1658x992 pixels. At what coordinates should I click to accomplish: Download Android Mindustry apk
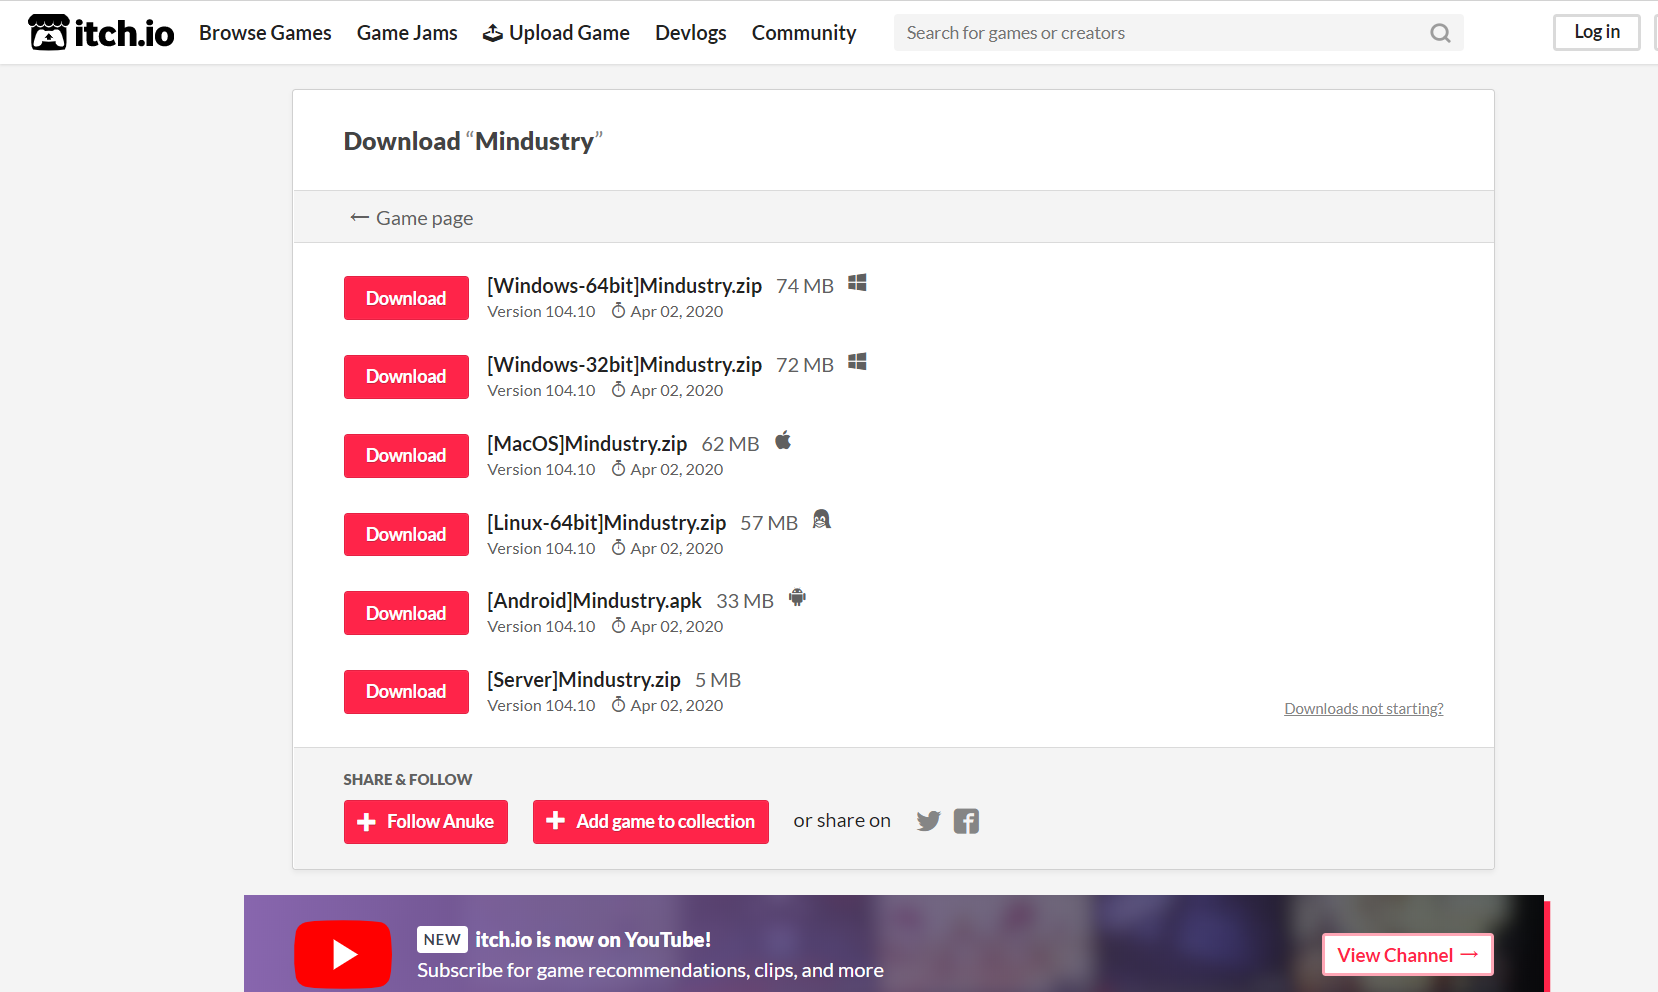[406, 613]
